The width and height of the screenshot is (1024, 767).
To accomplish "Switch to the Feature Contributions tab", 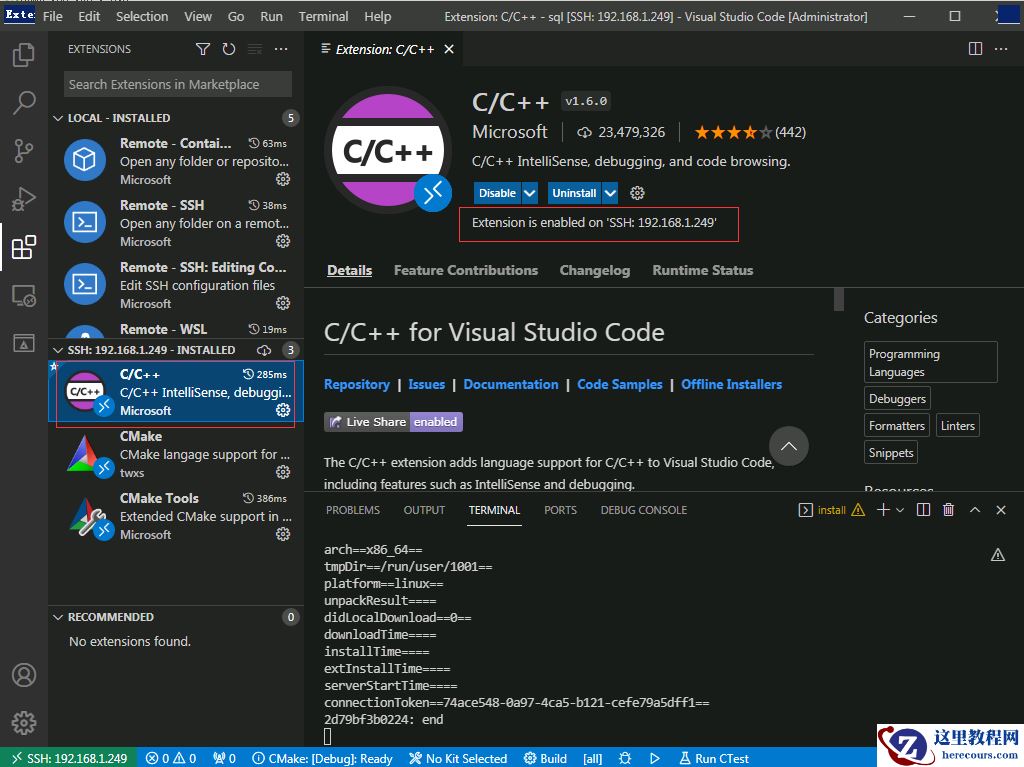I will [x=465, y=270].
